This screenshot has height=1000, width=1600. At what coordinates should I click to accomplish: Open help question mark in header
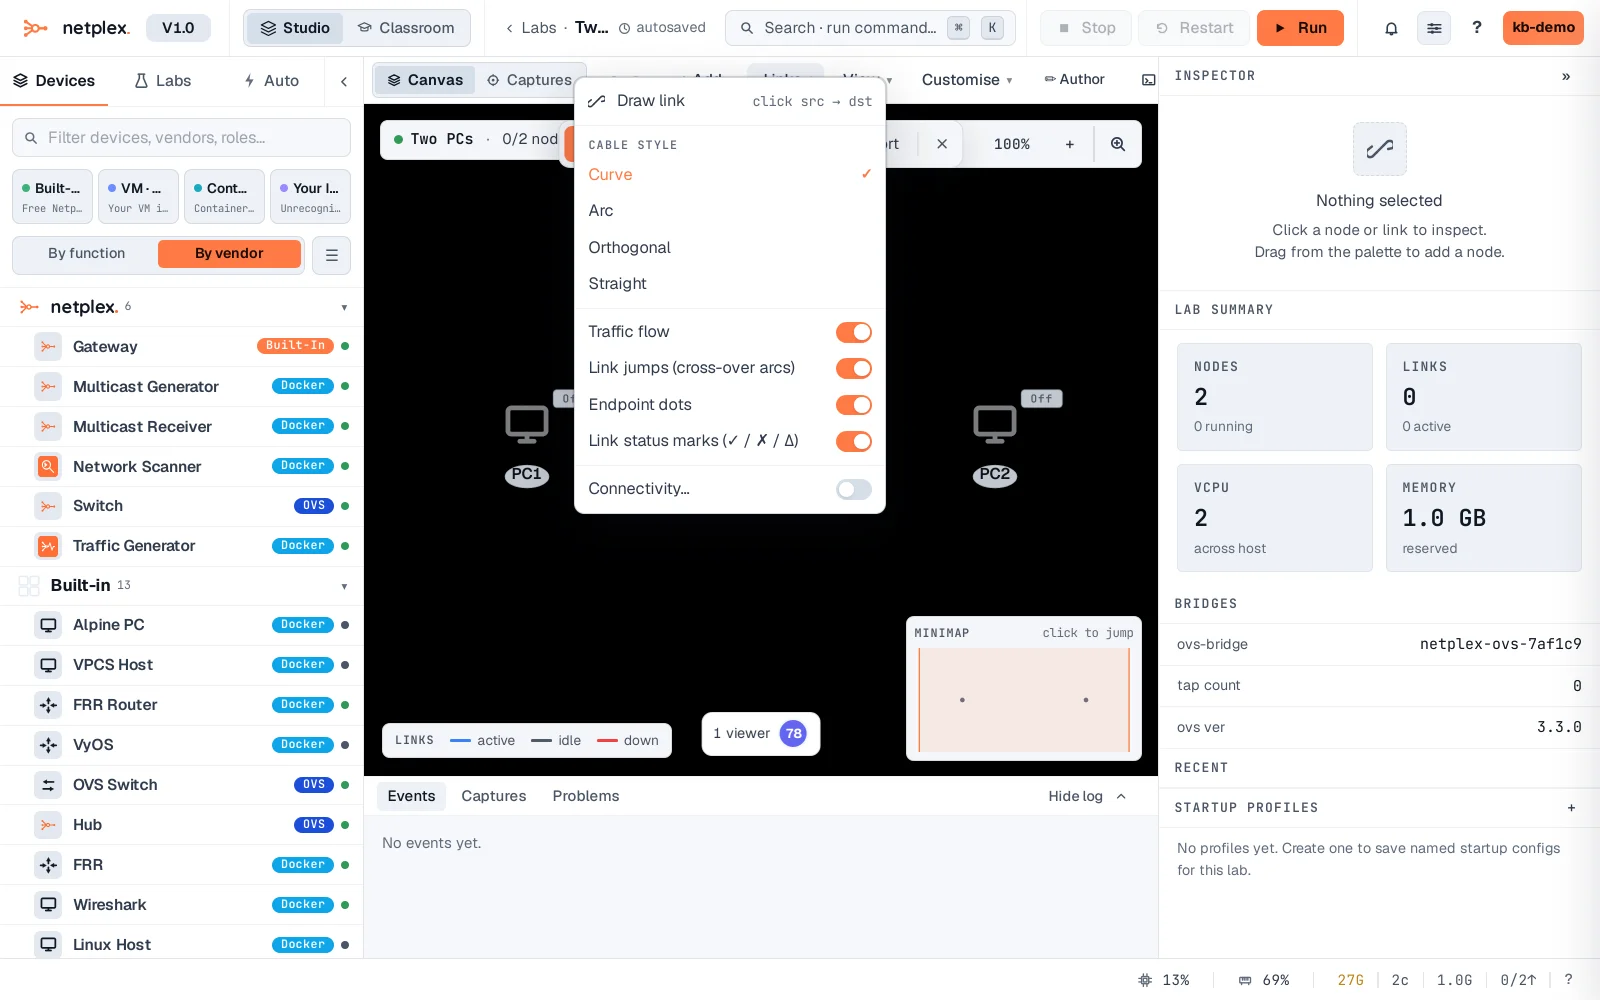tap(1476, 28)
